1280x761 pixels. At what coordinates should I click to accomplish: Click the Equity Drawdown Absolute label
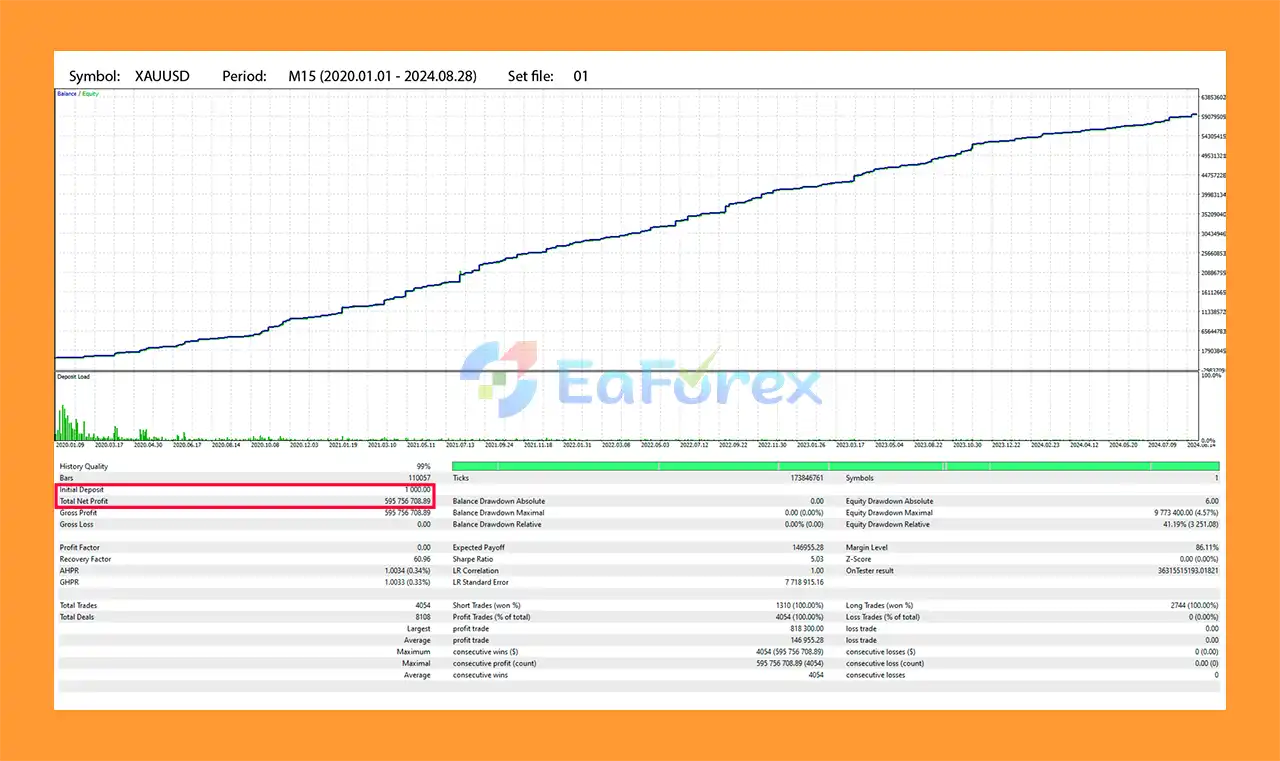[x=889, y=501]
